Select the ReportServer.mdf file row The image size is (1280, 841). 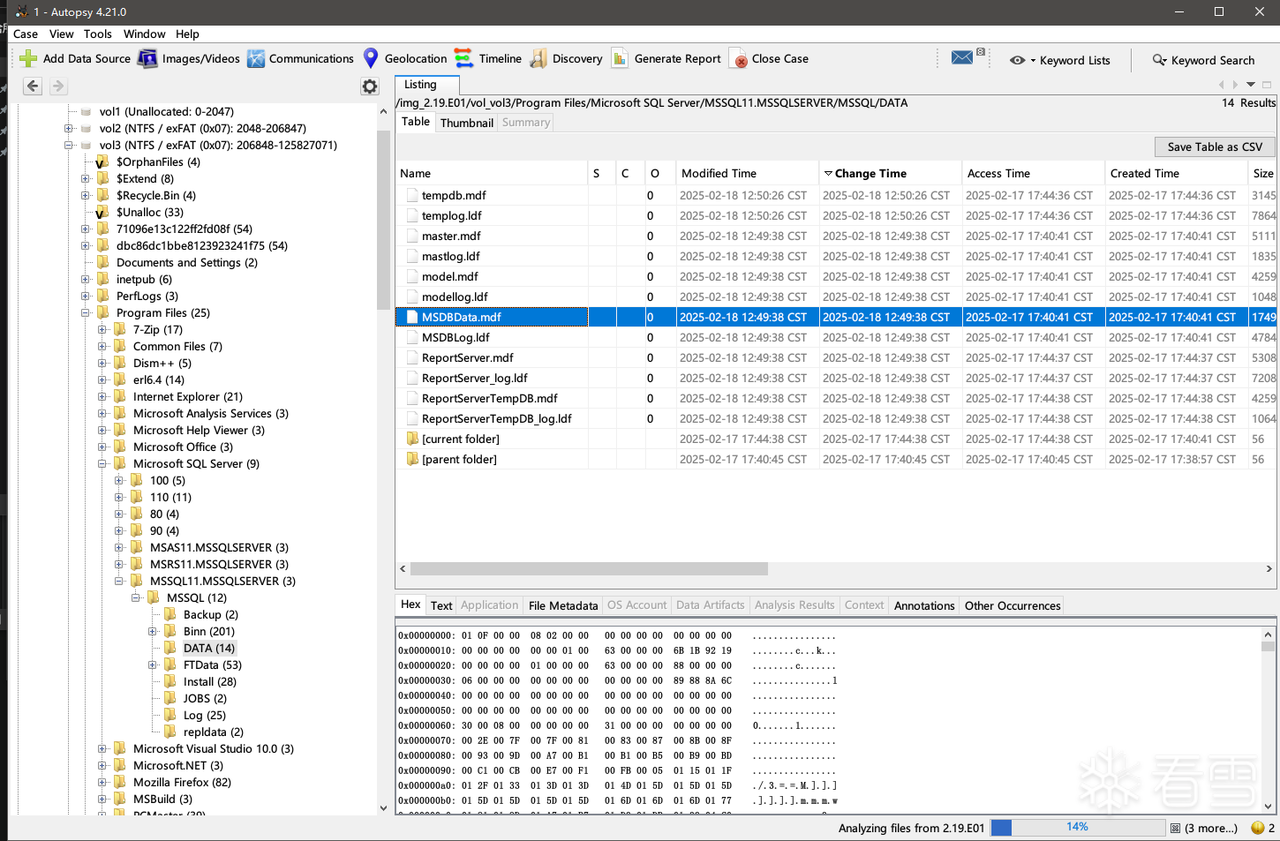click(835, 358)
